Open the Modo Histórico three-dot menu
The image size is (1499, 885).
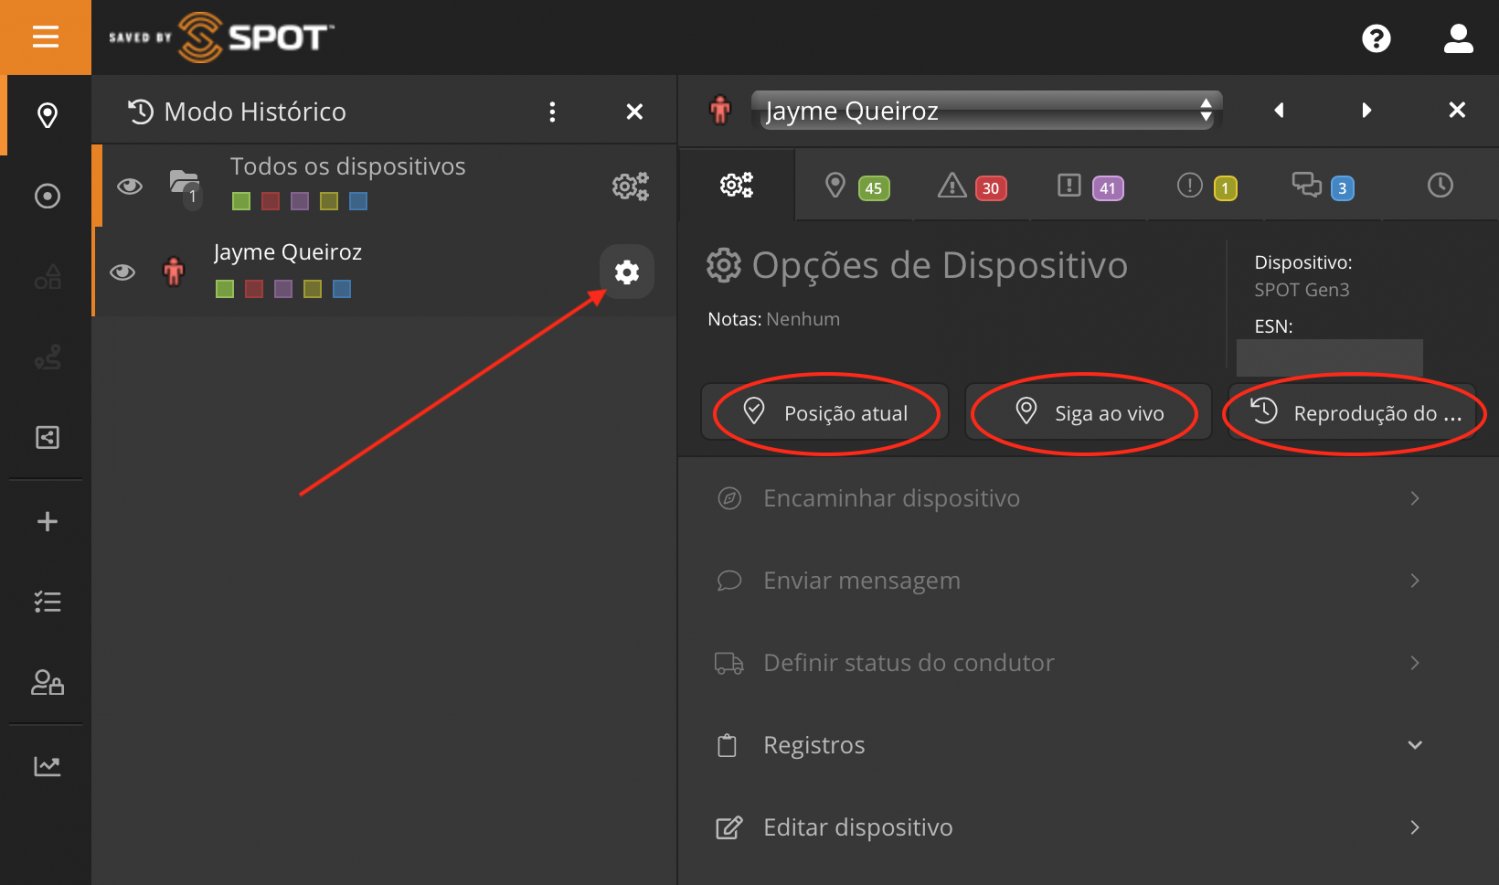[x=552, y=112]
